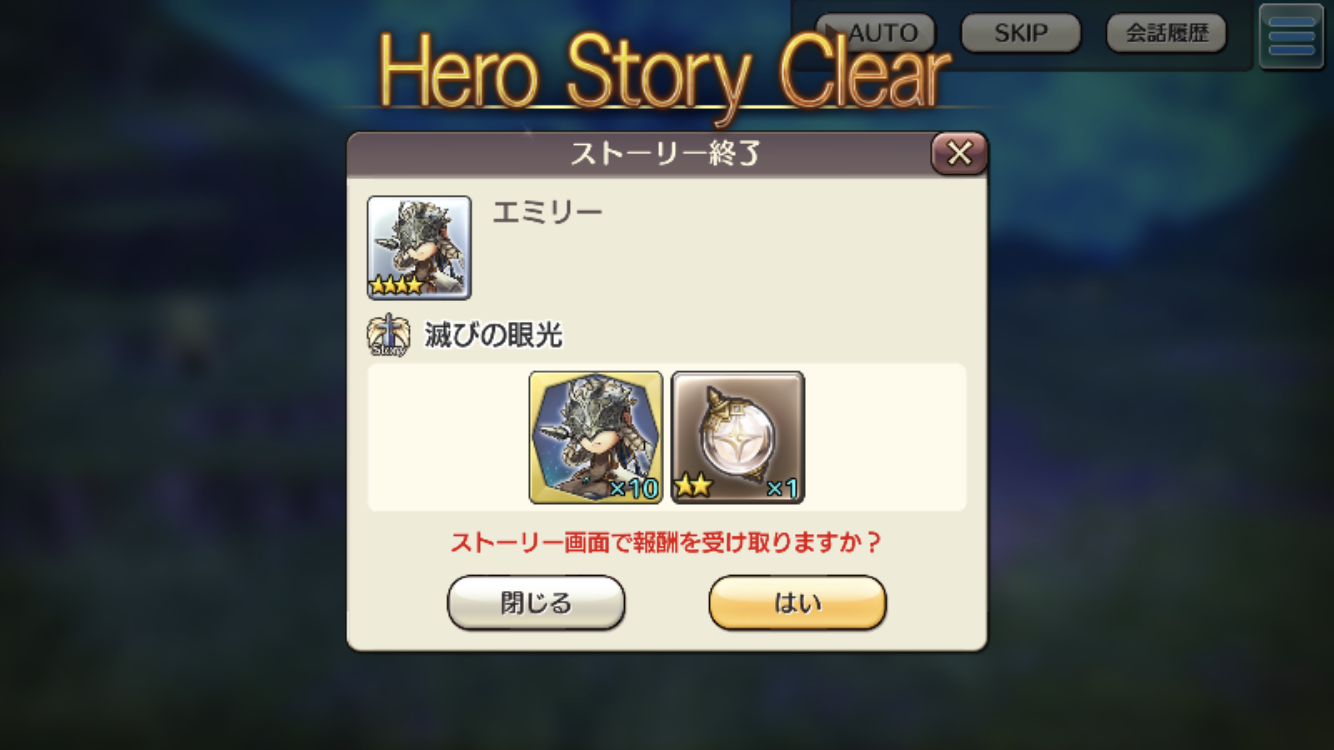This screenshot has width=1334, height=750.
Task: Click the 滅びの眼光 story title text
Action: tap(493, 336)
